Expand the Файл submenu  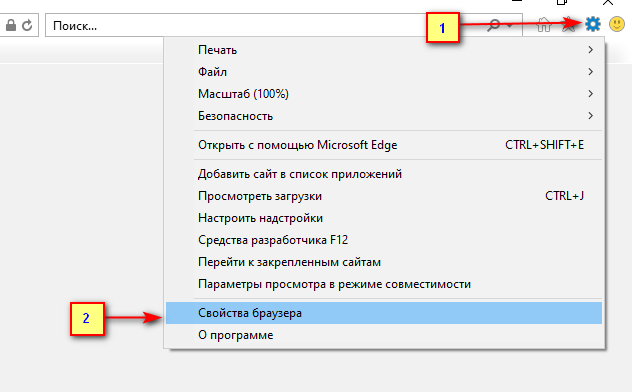(383, 72)
